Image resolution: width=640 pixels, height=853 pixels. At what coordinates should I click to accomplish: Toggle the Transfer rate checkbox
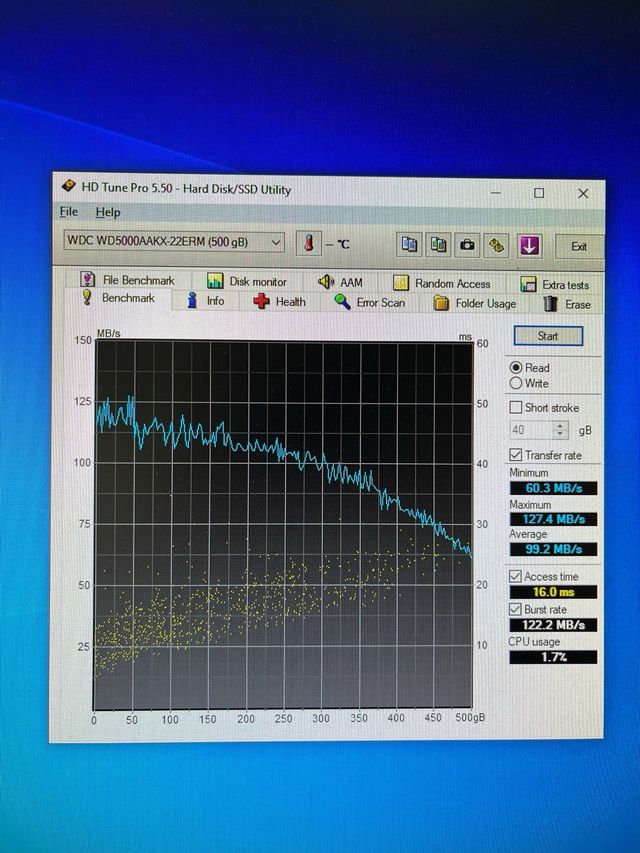(x=515, y=454)
